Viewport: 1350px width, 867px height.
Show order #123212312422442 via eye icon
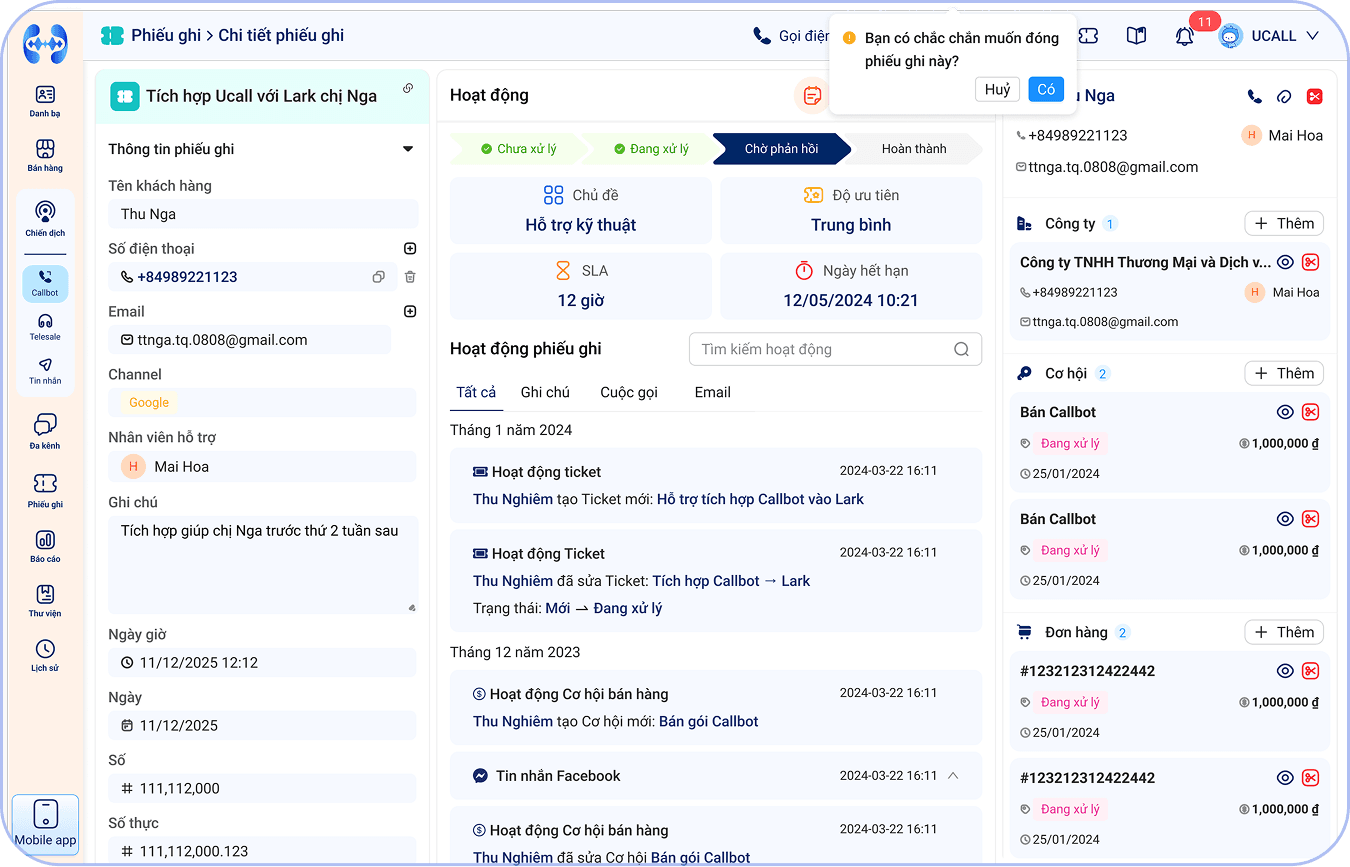(x=1285, y=671)
